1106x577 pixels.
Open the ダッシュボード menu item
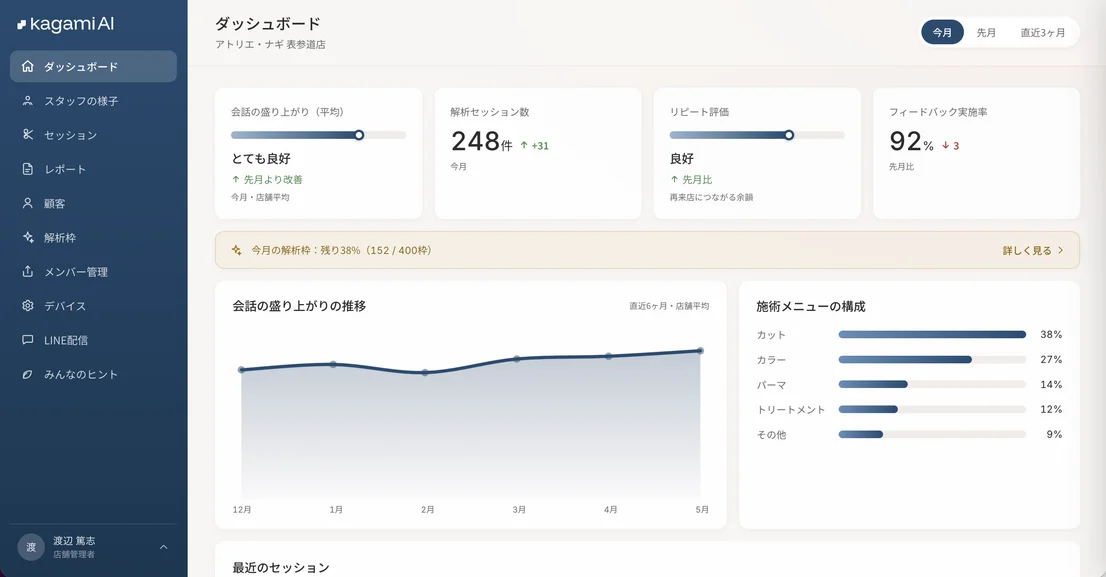coord(93,66)
